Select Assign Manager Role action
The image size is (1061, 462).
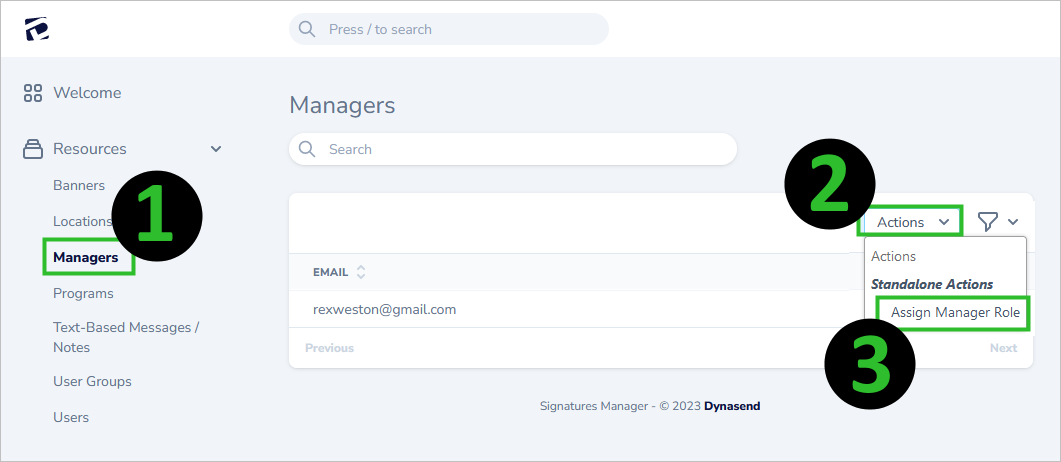point(955,313)
